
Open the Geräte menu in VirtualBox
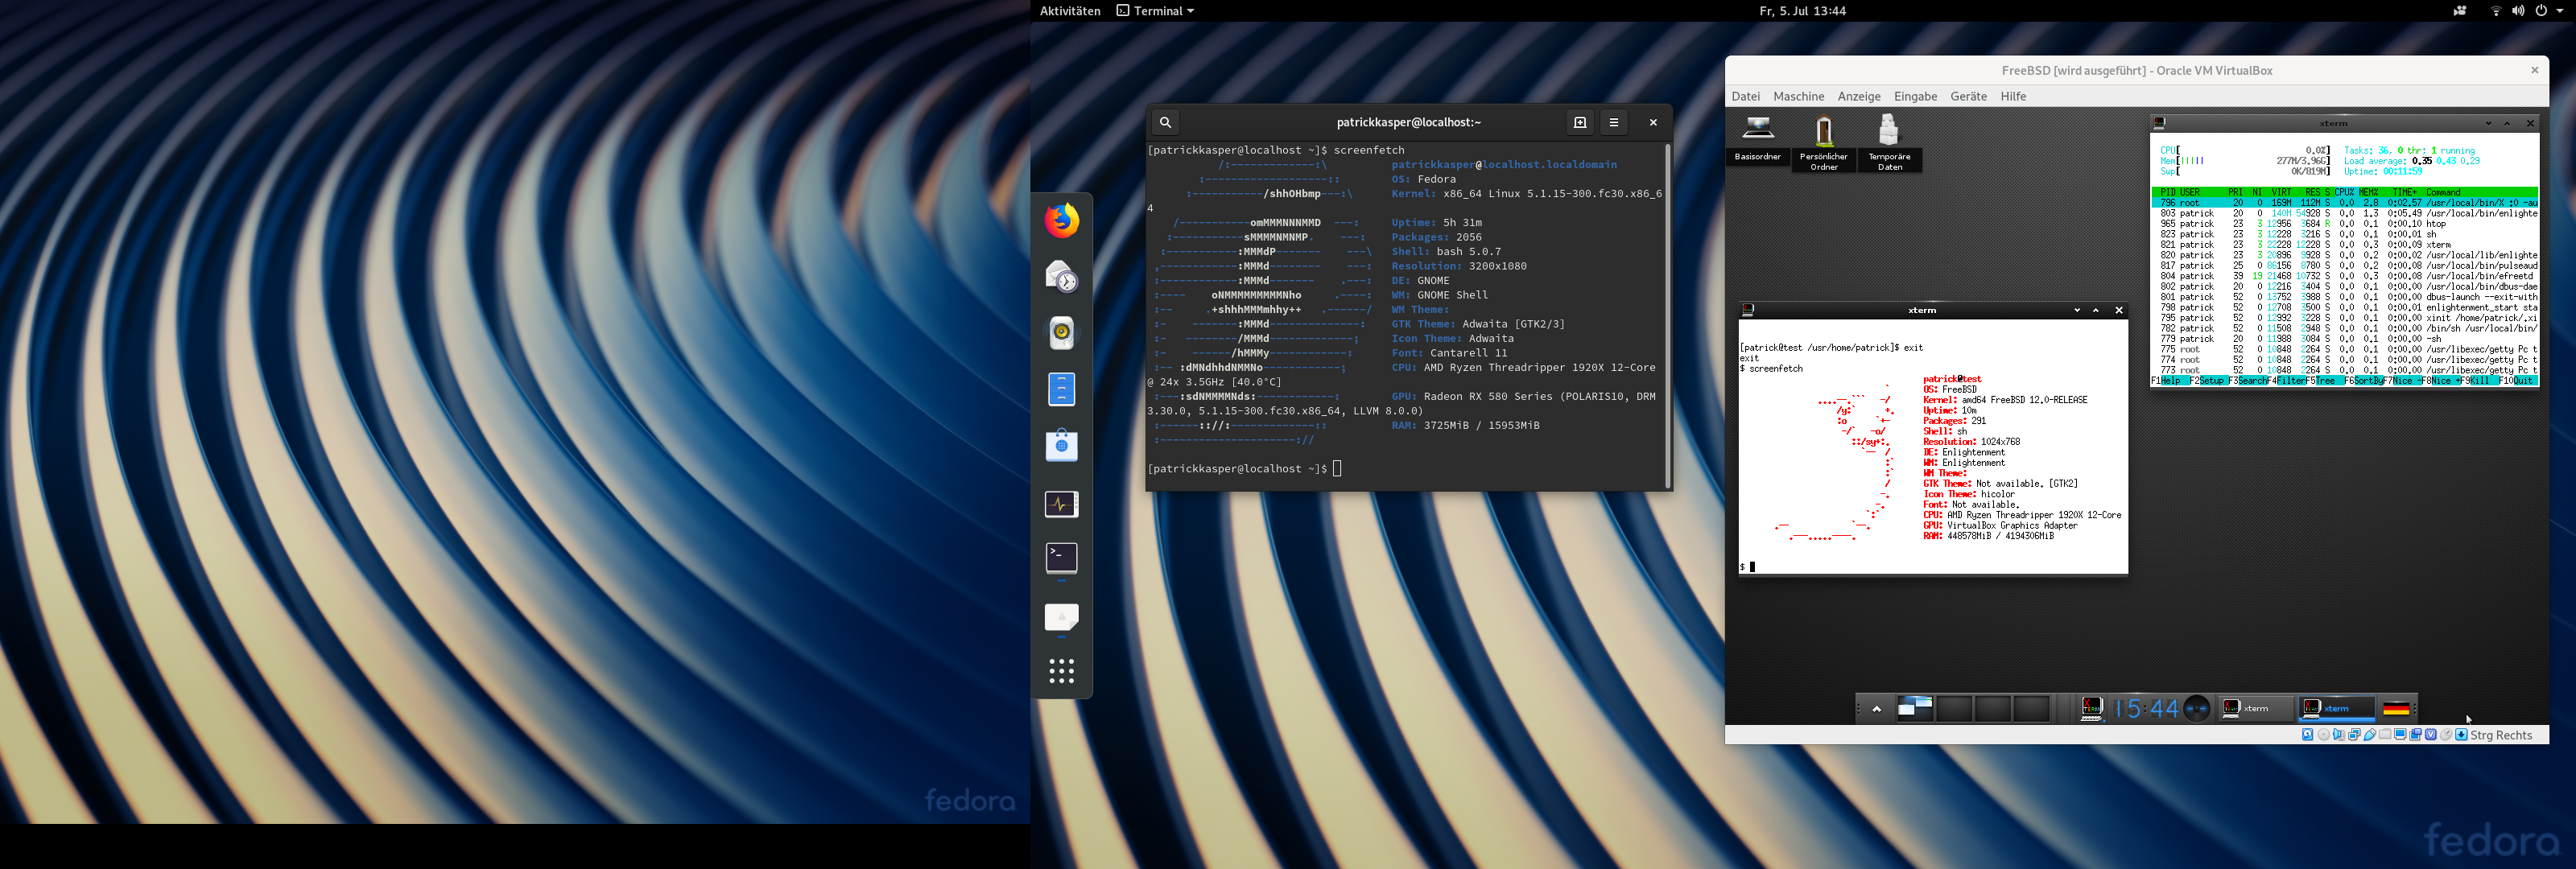pos(1968,96)
